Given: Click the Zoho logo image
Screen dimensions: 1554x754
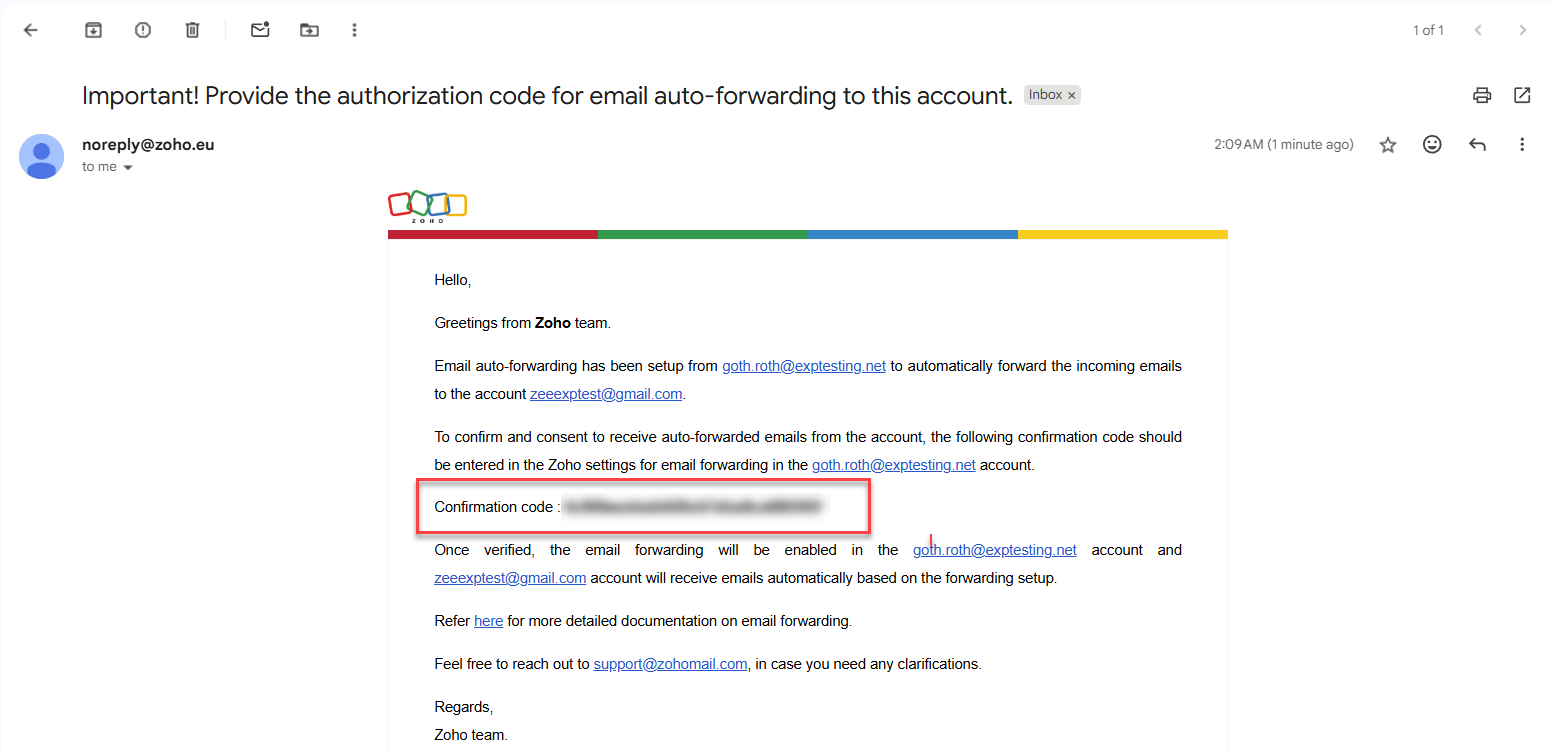Looking at the screenshot, I should coord(427,205).
